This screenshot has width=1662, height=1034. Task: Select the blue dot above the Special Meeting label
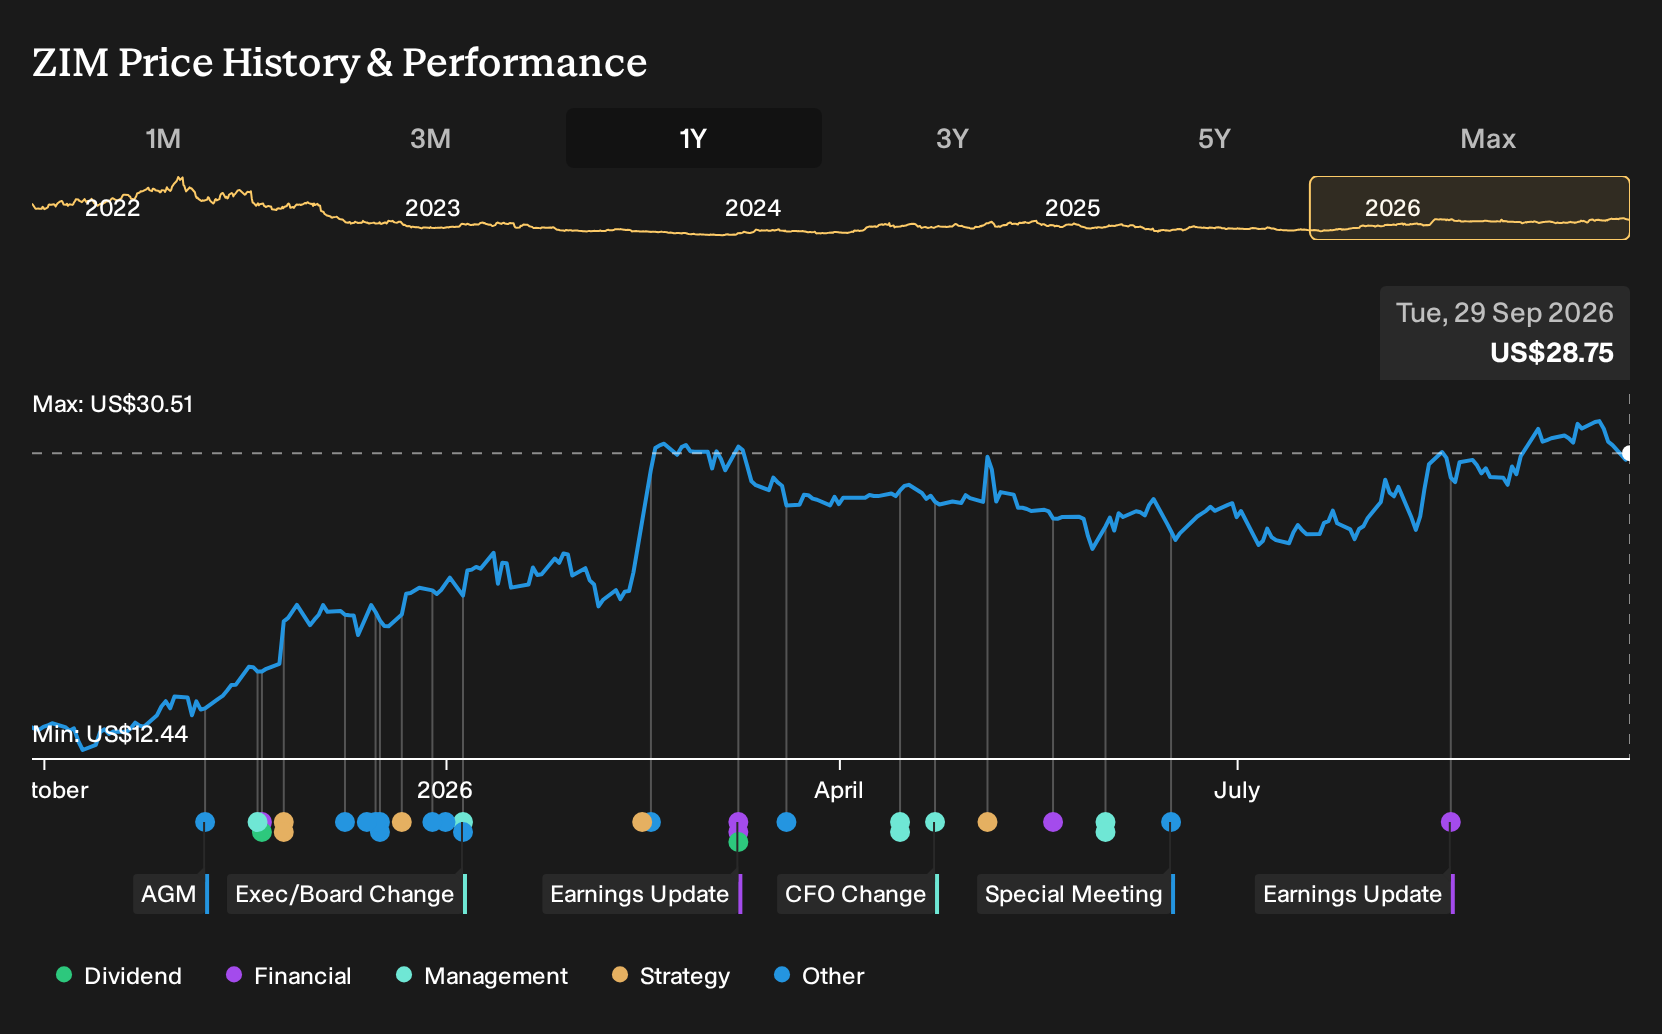[x=1171, y=822]
